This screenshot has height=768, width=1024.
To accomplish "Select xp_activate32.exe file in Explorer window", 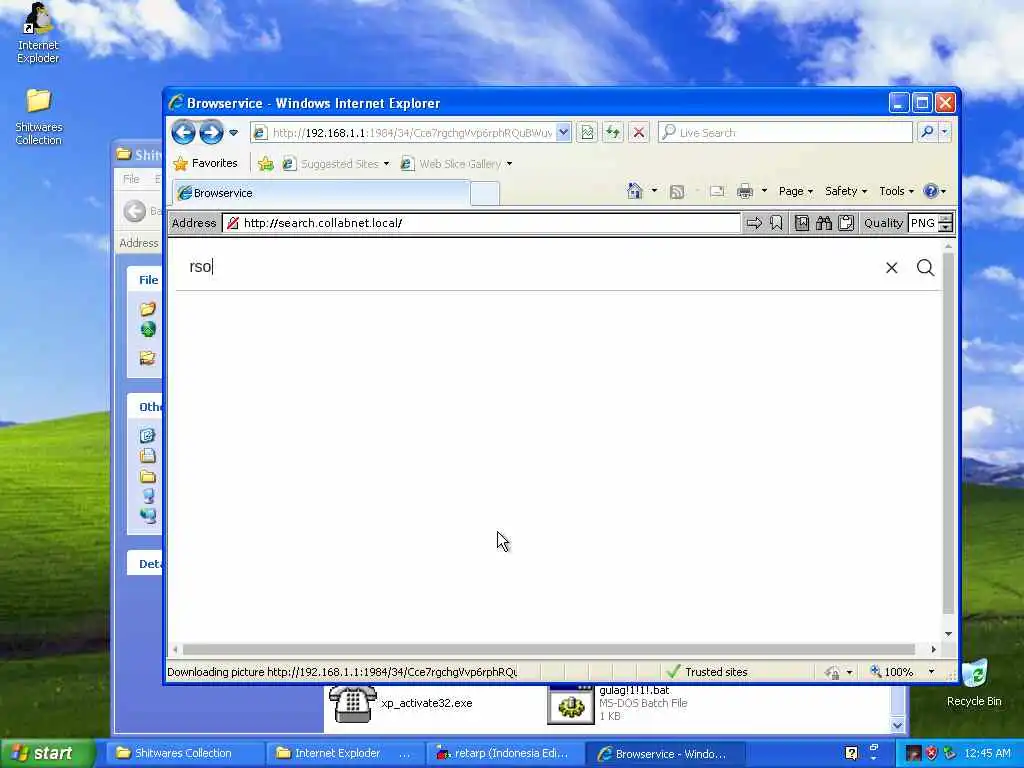I will (400, 703).
